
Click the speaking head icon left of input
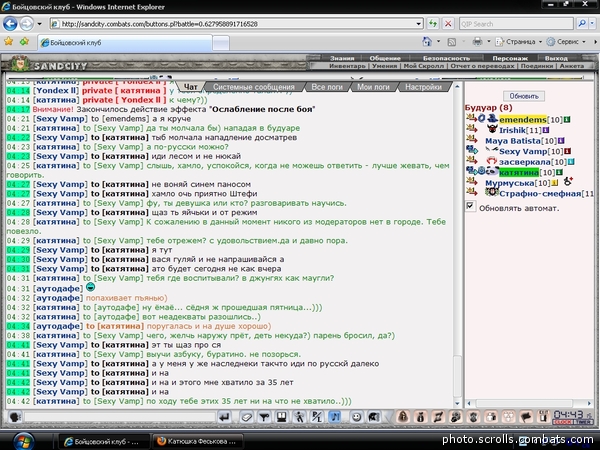tap(15, 417)
